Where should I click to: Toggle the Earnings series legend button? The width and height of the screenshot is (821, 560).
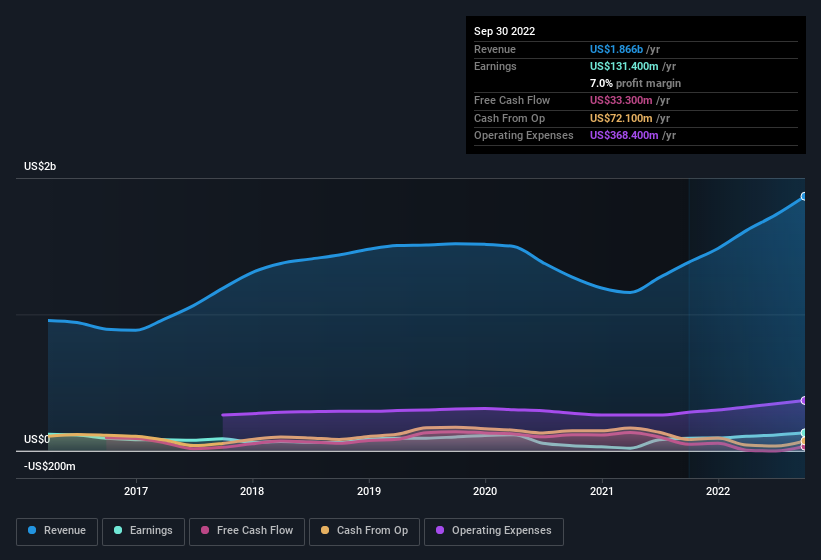coord(143,531)
